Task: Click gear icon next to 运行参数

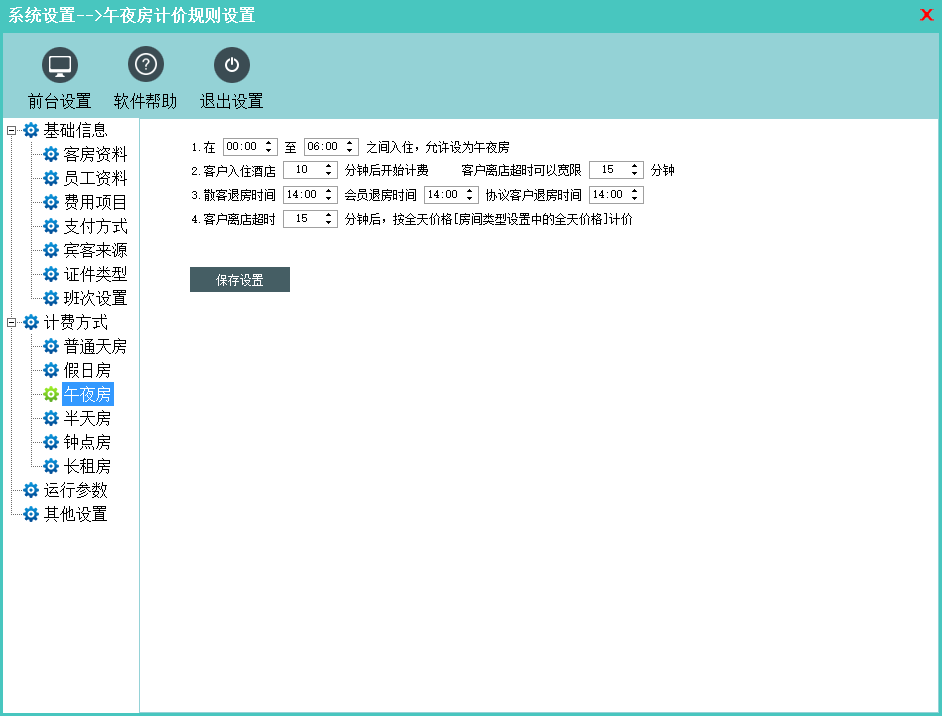Action: point(31,490)
